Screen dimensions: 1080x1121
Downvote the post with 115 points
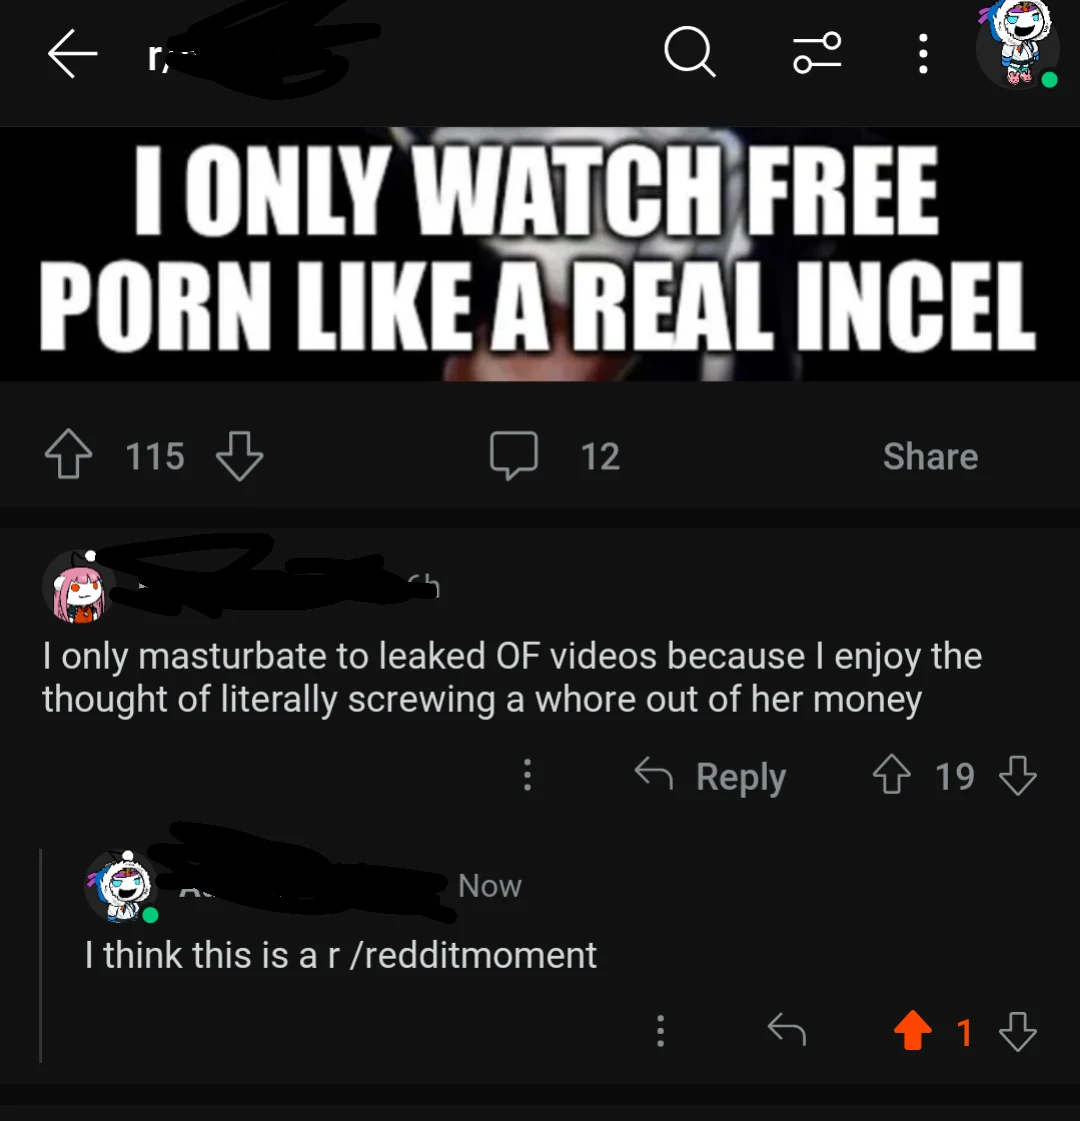[239, 455]
